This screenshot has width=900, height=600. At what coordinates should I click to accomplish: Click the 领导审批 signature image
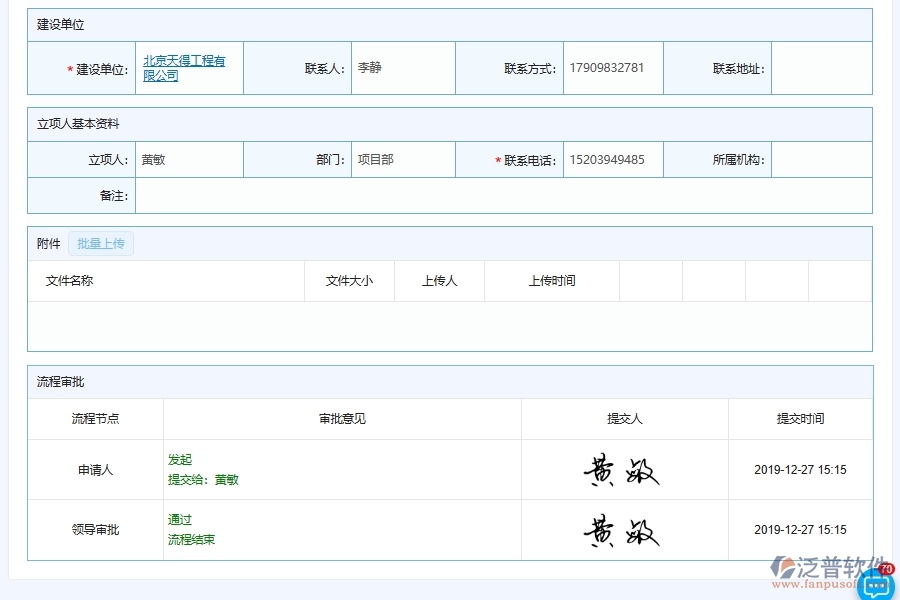[x=622, y=529]
